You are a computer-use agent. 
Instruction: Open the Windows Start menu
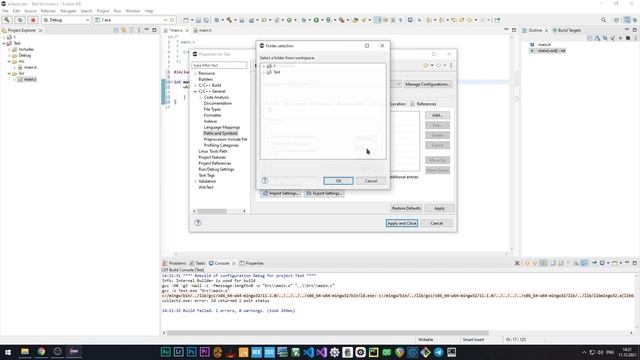coord(7,352)
